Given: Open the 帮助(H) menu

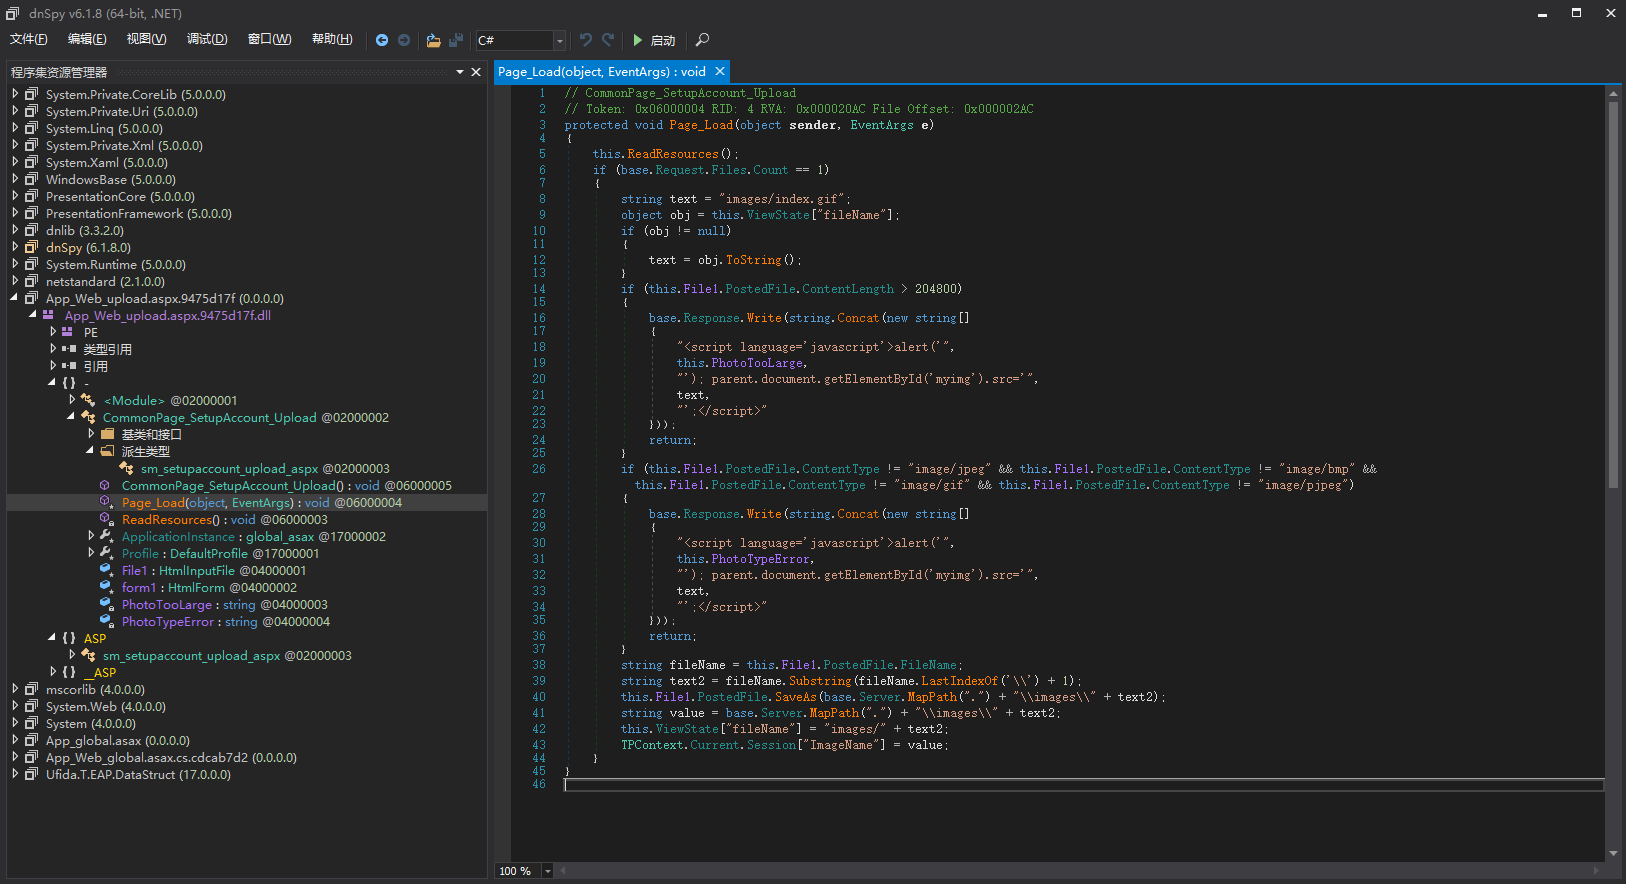Looking at the screenshot, I should coord(332,39).
